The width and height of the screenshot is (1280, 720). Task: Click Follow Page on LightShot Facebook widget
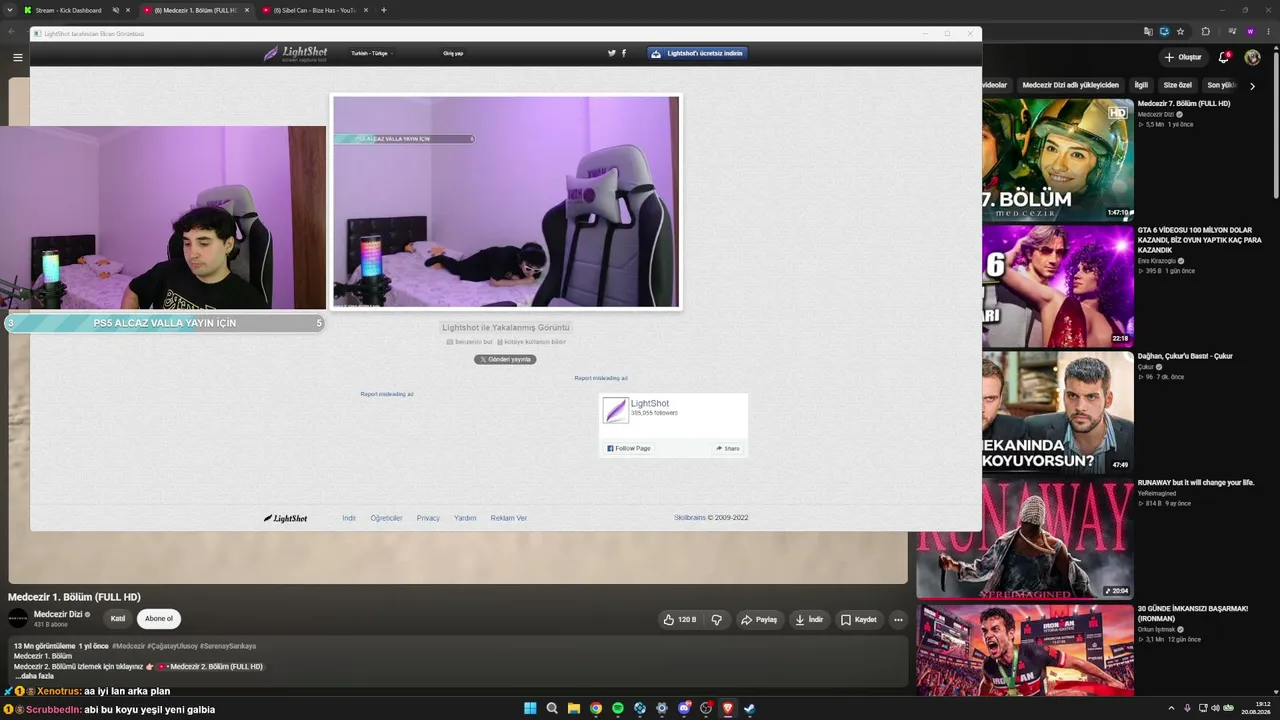point(629,448)
